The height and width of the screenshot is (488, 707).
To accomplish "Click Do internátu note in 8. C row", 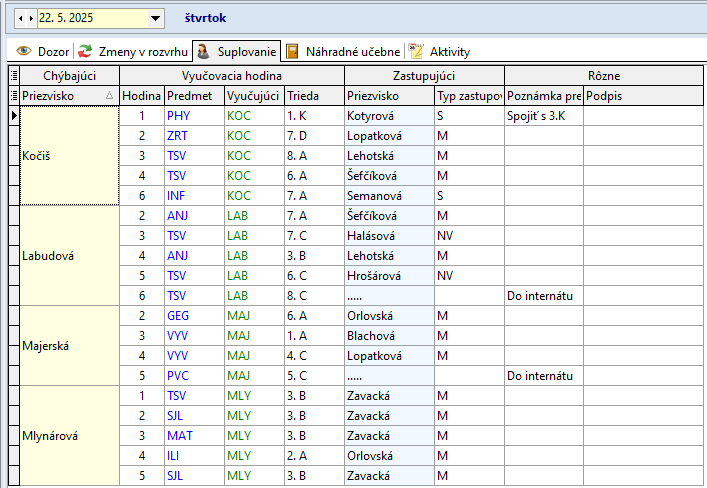I will 544,296.
